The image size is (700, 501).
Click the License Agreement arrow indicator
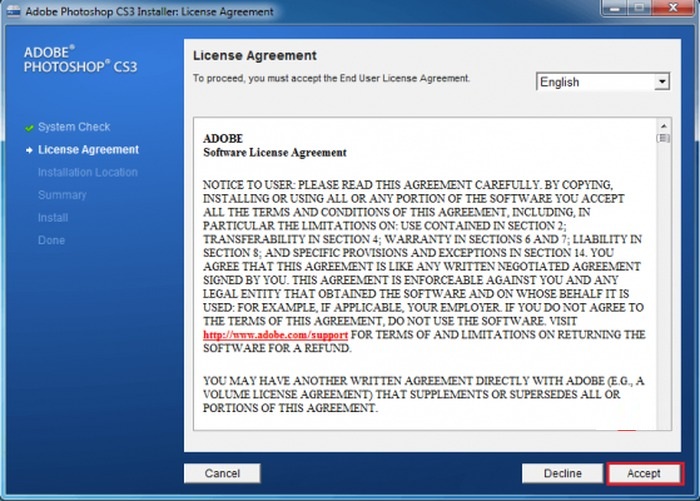click(29, 150)
